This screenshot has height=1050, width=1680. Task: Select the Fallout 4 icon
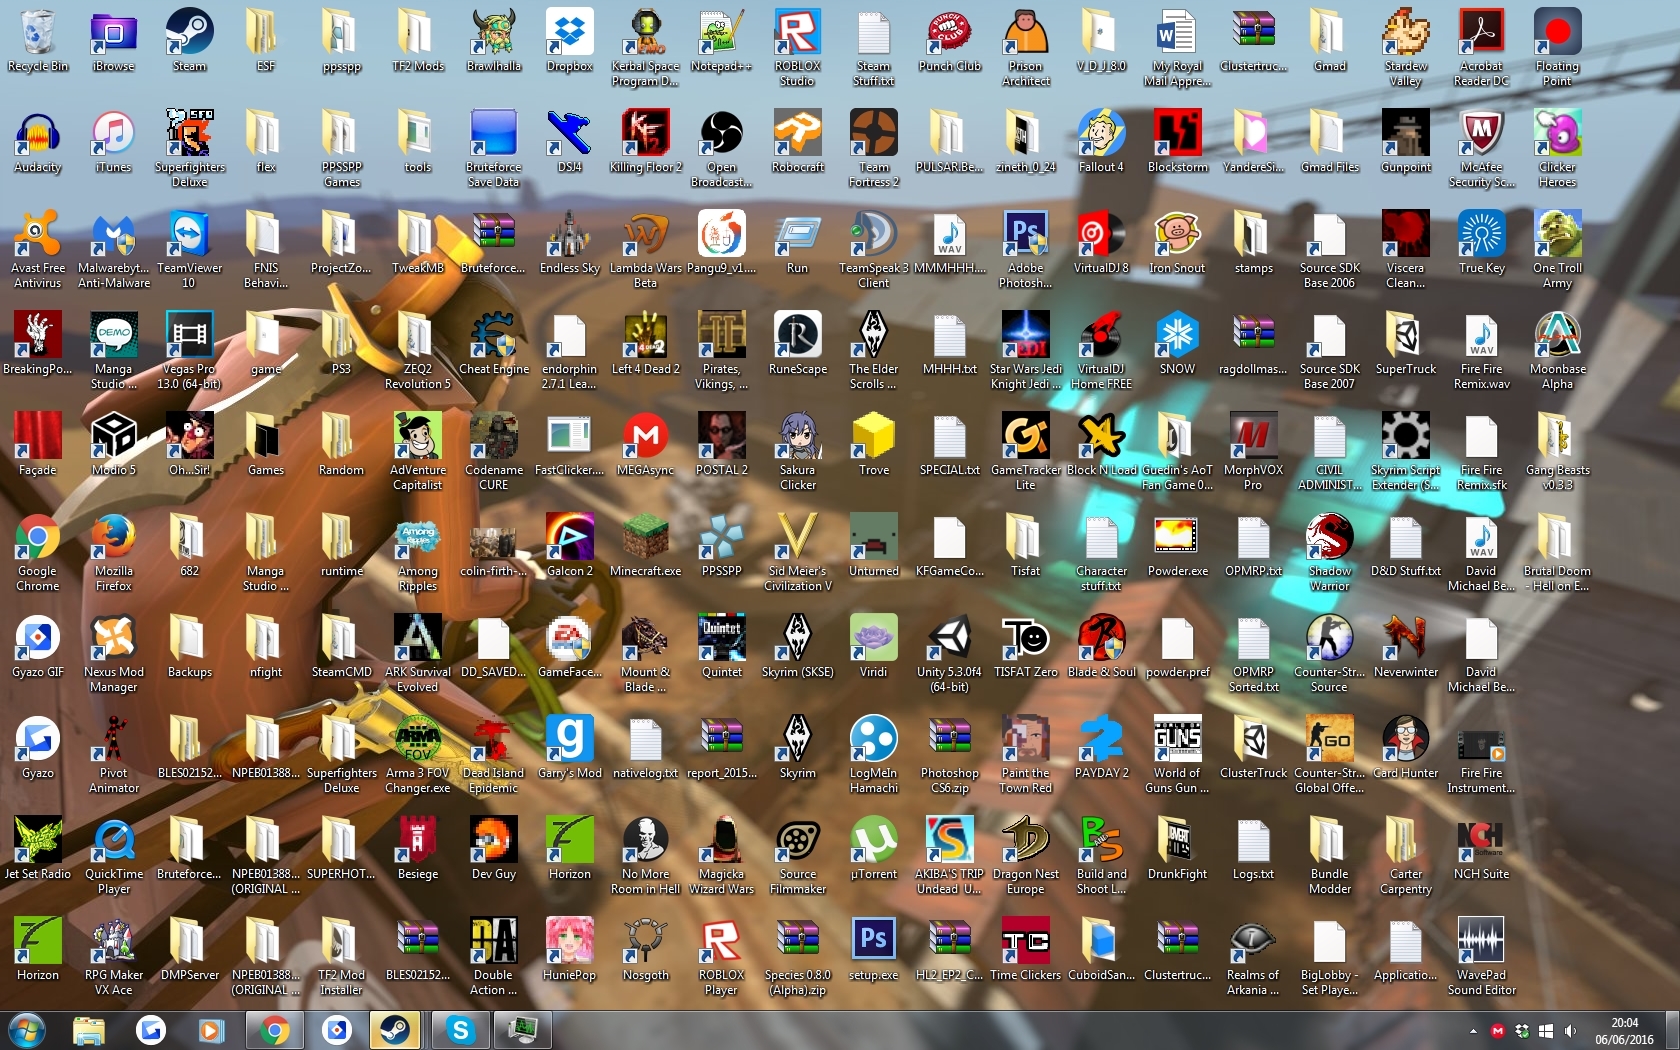1102,142
